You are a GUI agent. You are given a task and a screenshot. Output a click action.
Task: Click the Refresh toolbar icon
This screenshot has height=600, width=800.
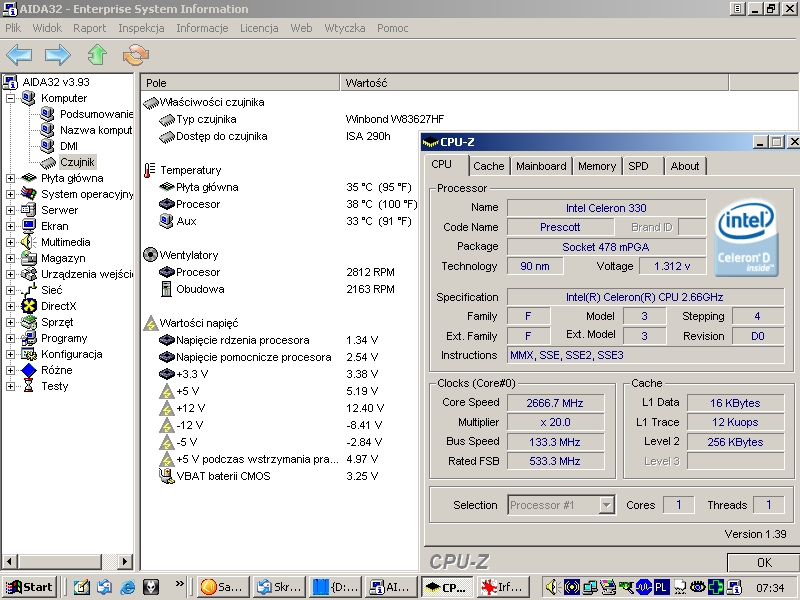[135, 54]
